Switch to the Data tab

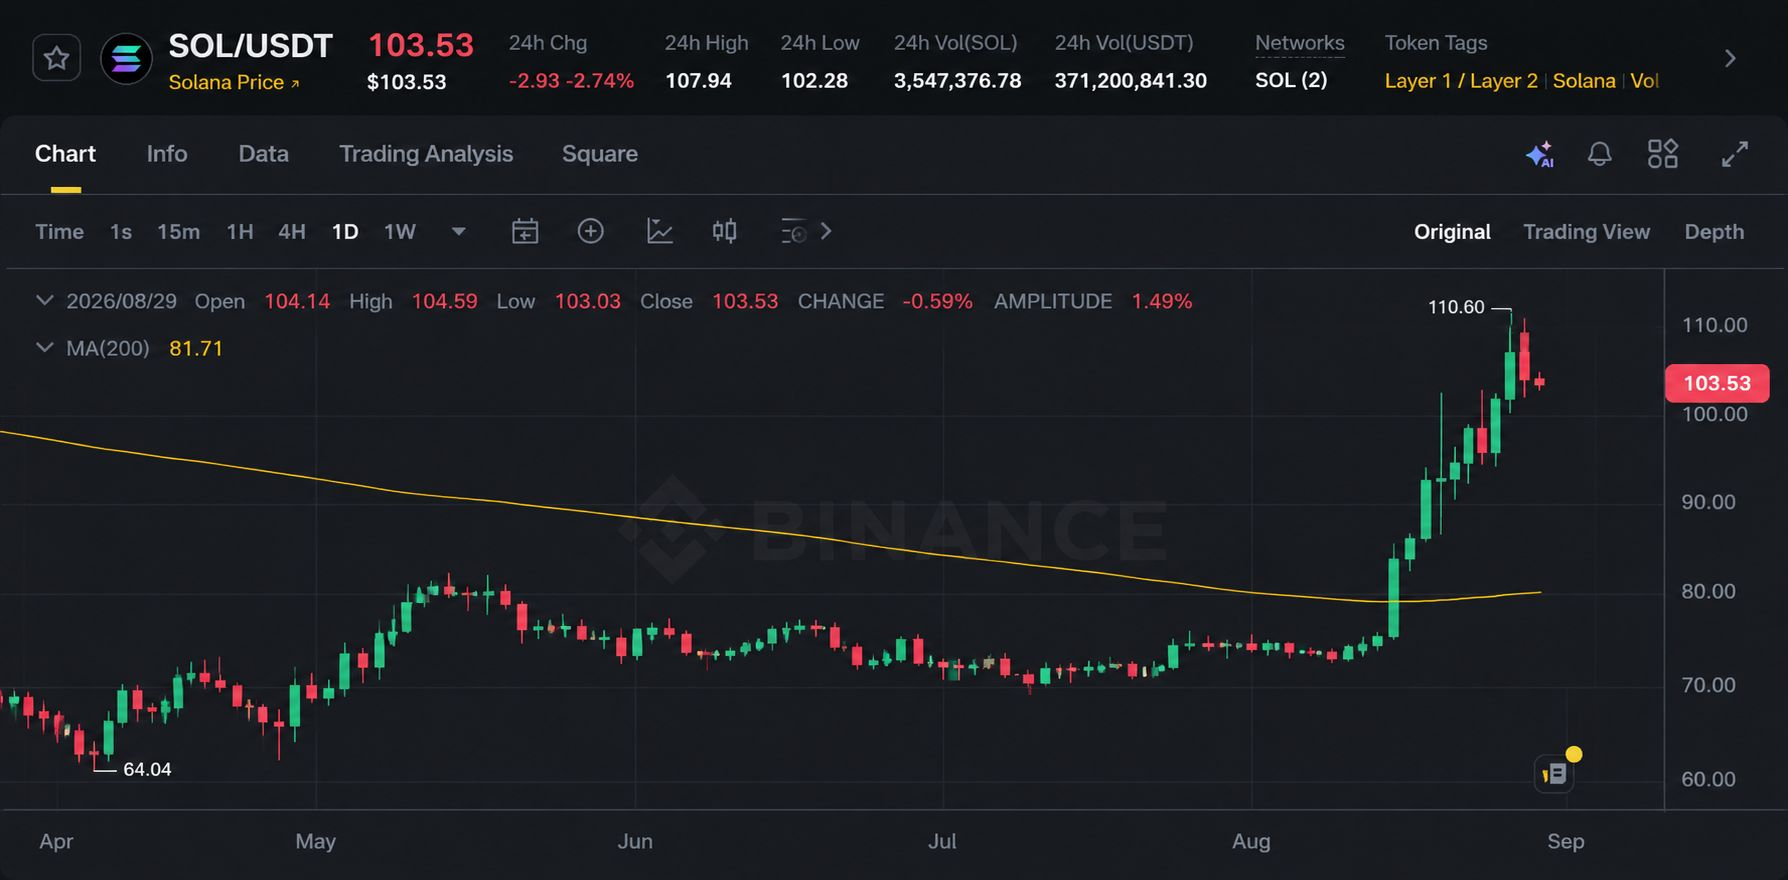[264, 154]
